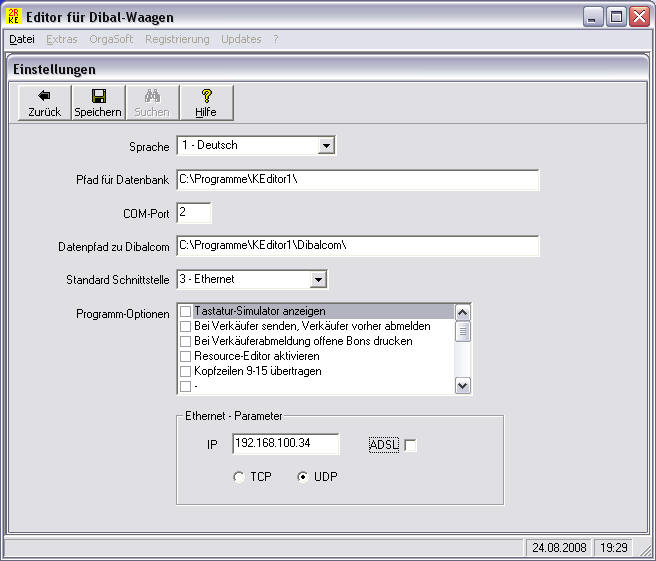
Task: Check Kopfzeilen 9-15 übertragen option
Action: coord(185,371)
